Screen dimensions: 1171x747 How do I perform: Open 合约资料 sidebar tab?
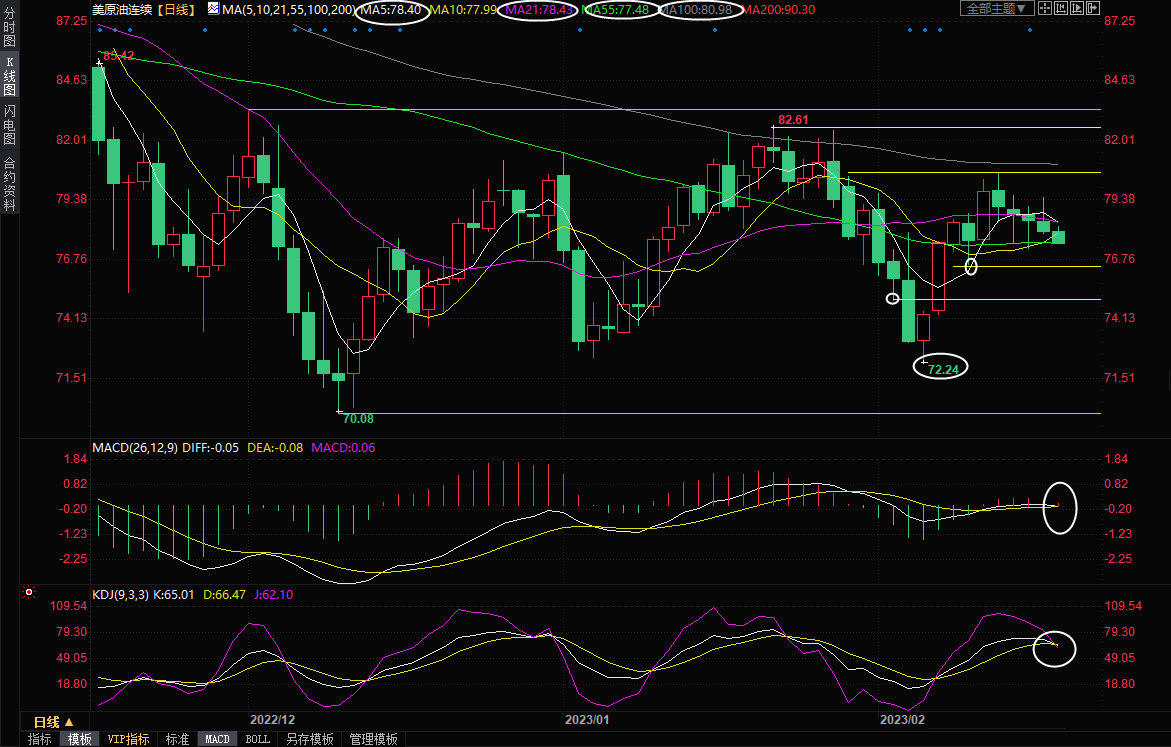point(10,183)
